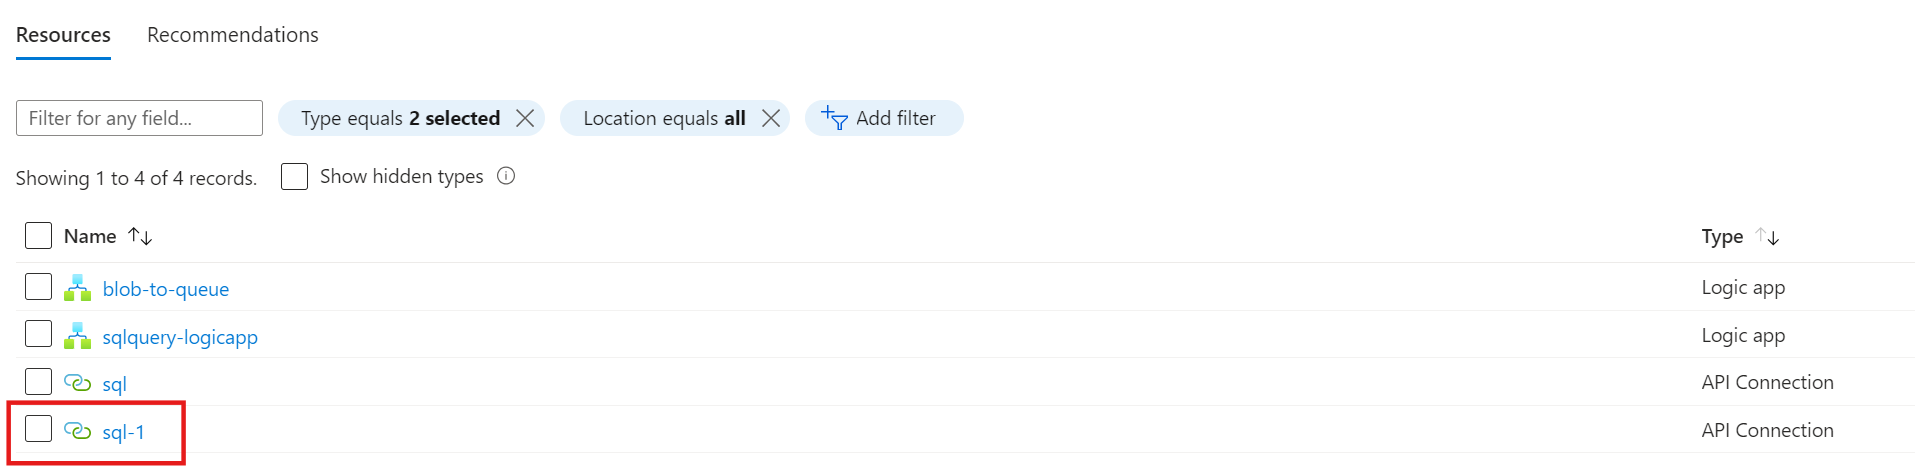Sort the list by Type arrows
This screenshot has width=1915, height=466.
(x=1768, y=236)
